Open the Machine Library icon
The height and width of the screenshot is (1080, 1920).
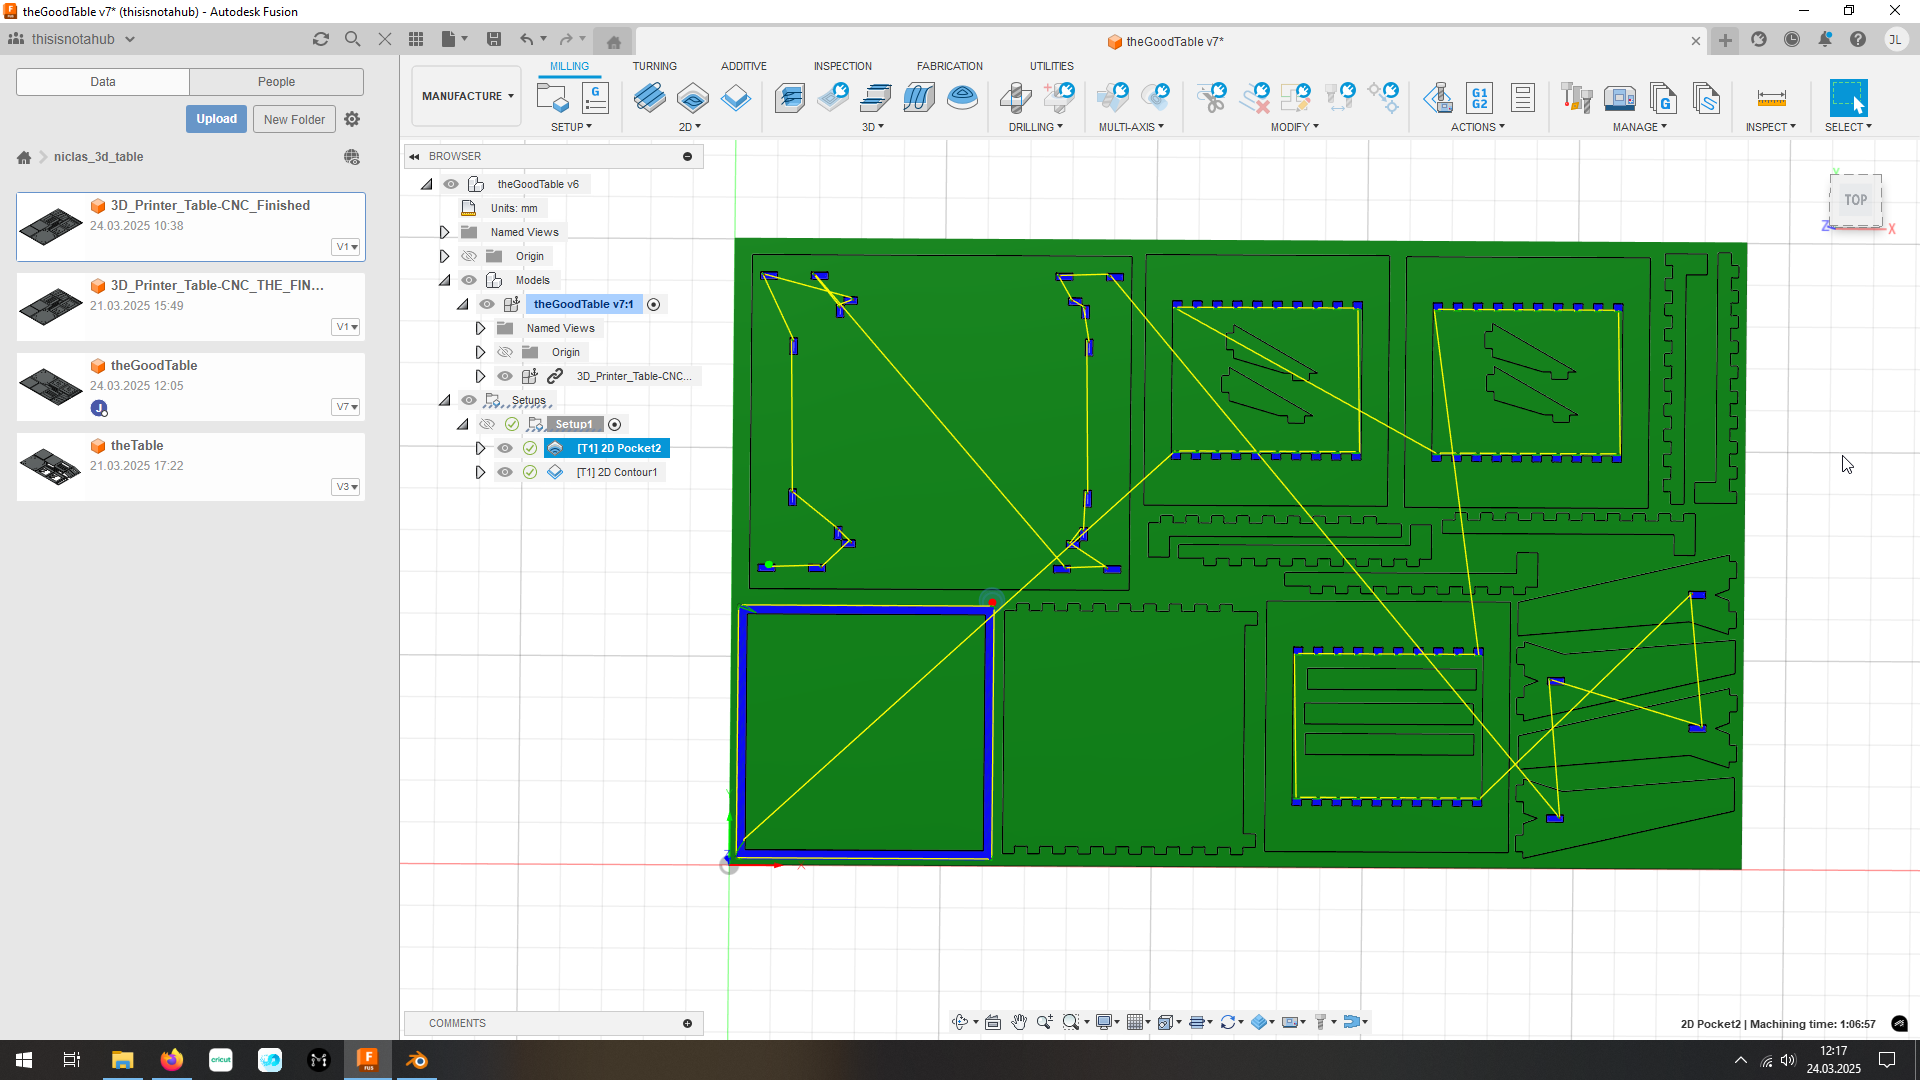[x=1620, y=98]
